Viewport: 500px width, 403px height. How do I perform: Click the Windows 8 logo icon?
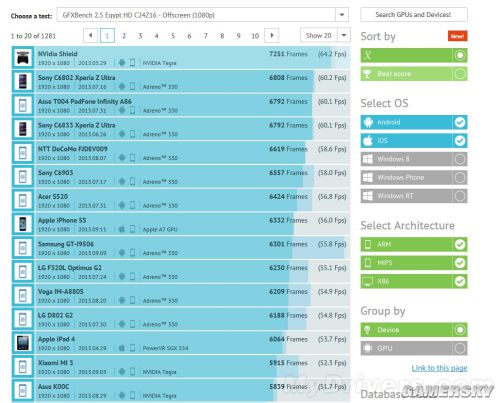tap(368, 159)
